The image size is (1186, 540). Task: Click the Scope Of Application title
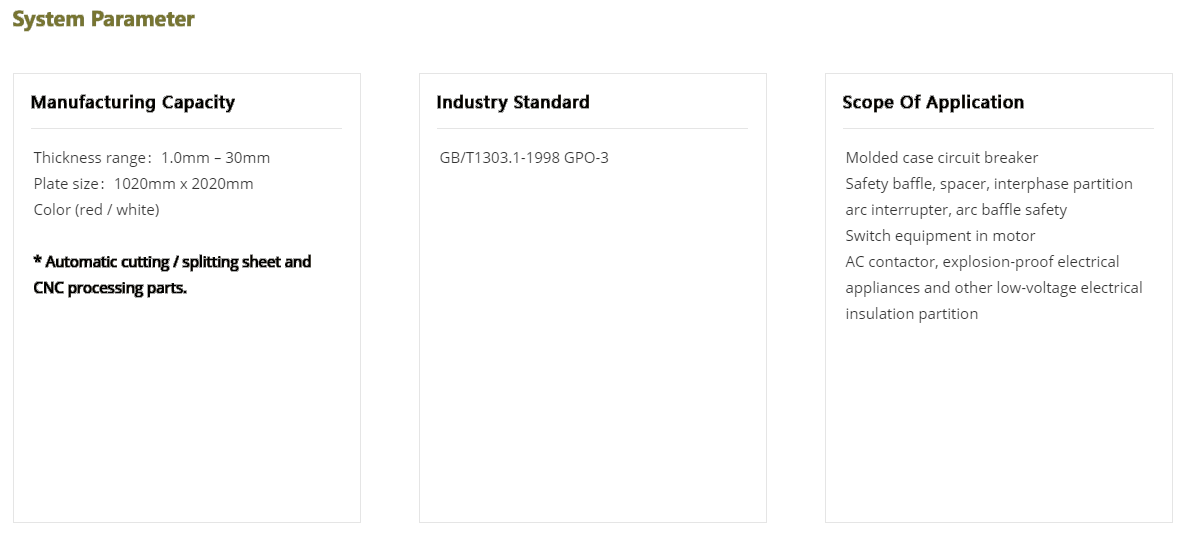tap(933, 102)
